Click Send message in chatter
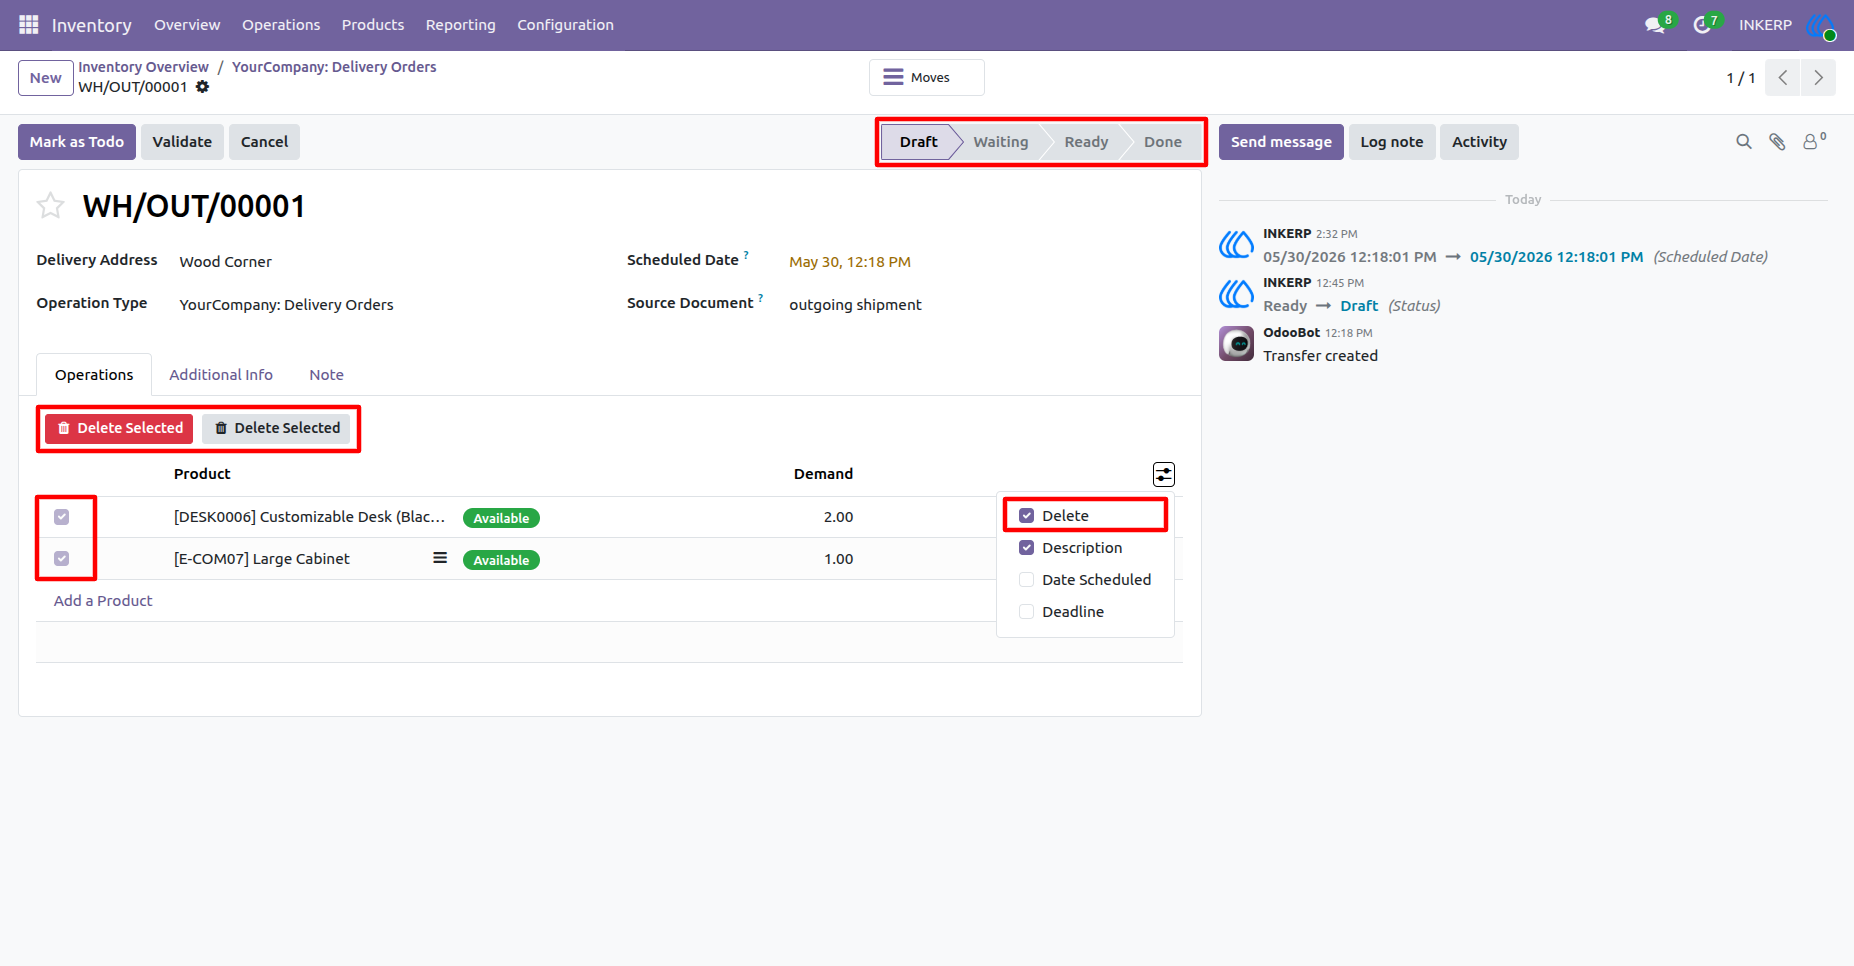1854x966 pixels. coord(1281,142)
